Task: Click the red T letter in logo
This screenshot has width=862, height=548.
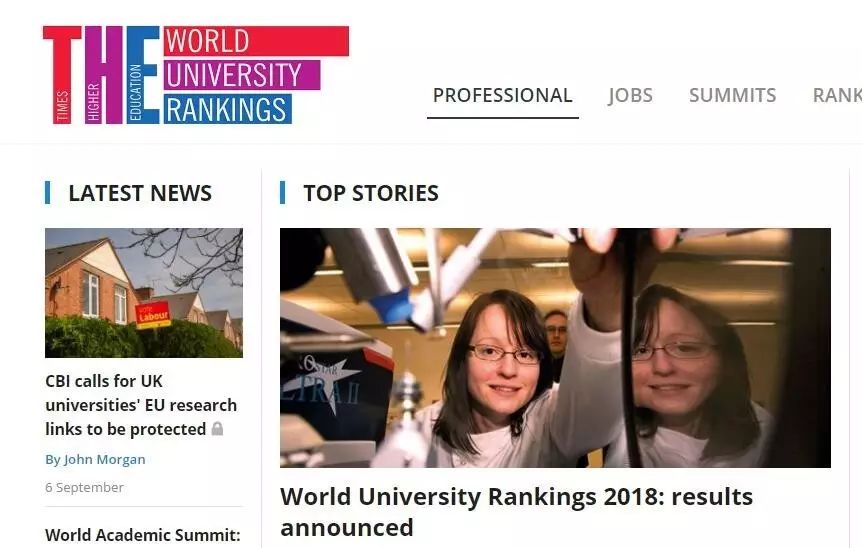Action: pos(62,75)
